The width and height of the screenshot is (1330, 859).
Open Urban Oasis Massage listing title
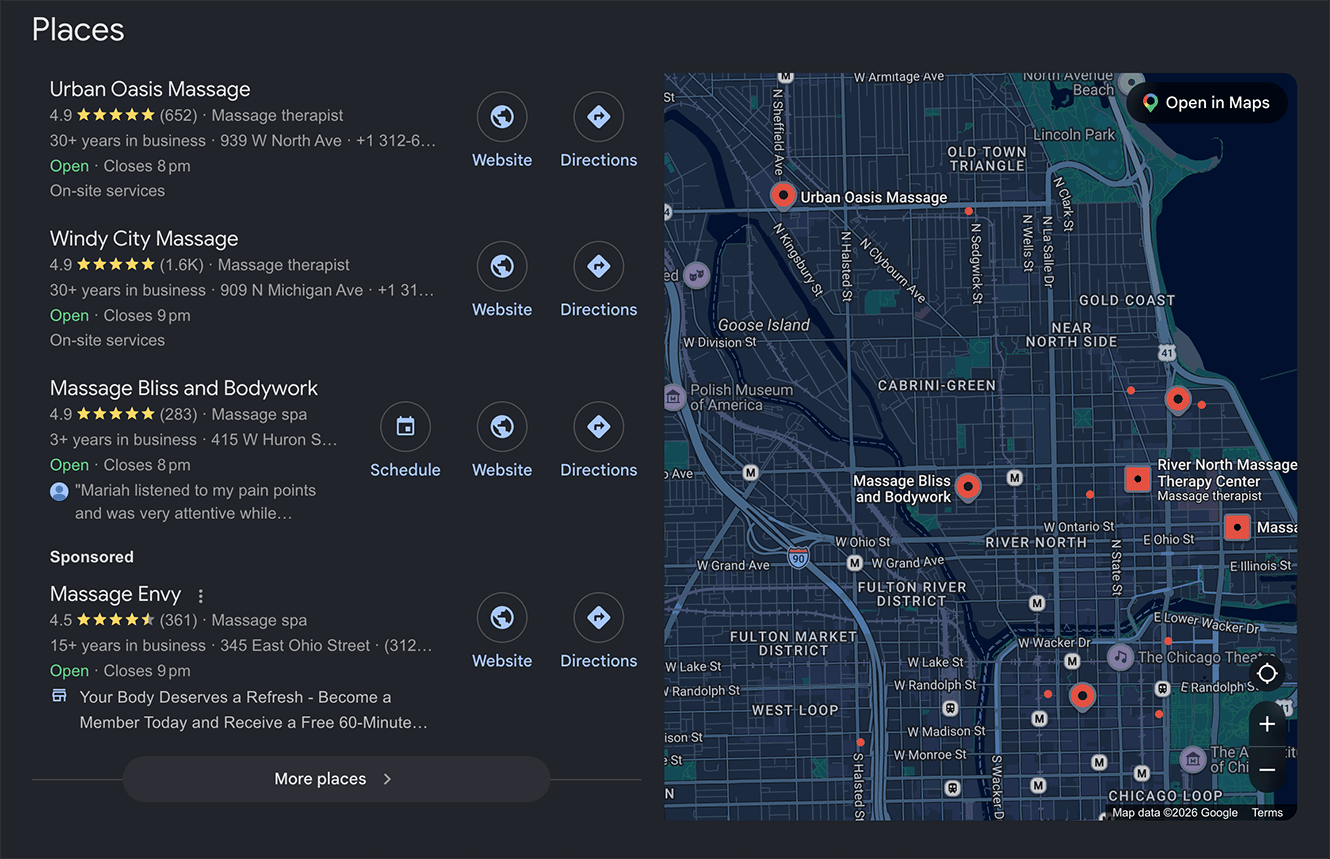(x=150, y=89)
